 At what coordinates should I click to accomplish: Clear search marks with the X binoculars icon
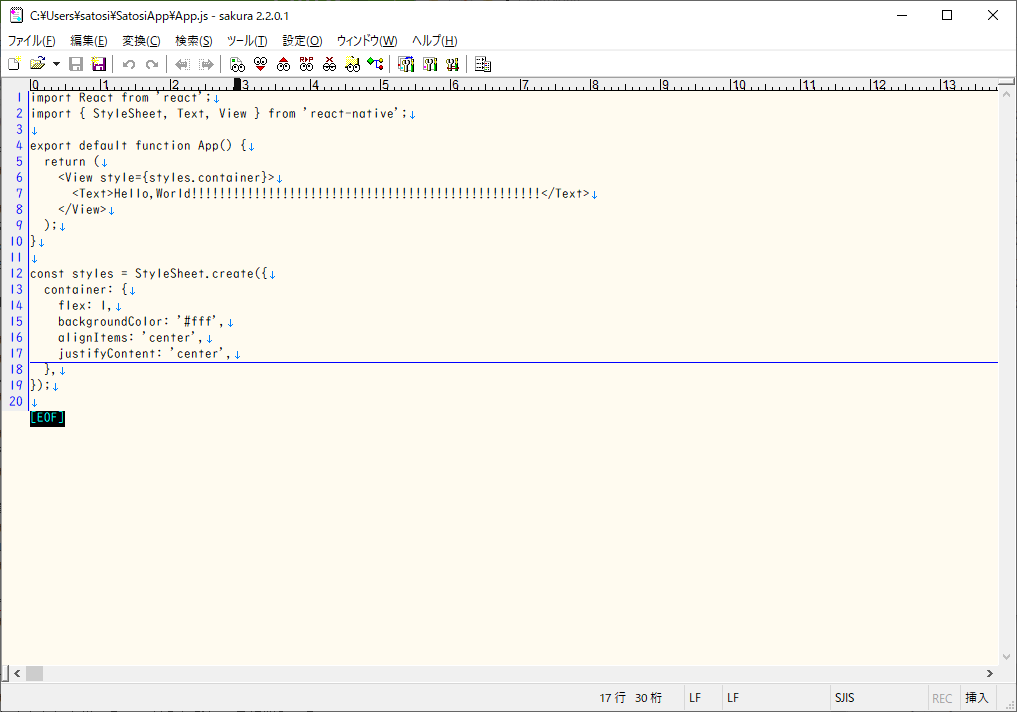[329, 64]
